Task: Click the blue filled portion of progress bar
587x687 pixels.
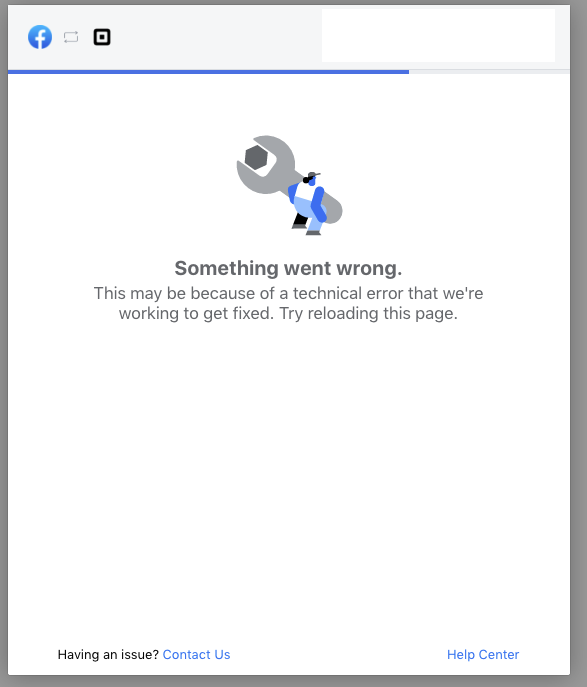Action: click(x=209, y=72)
